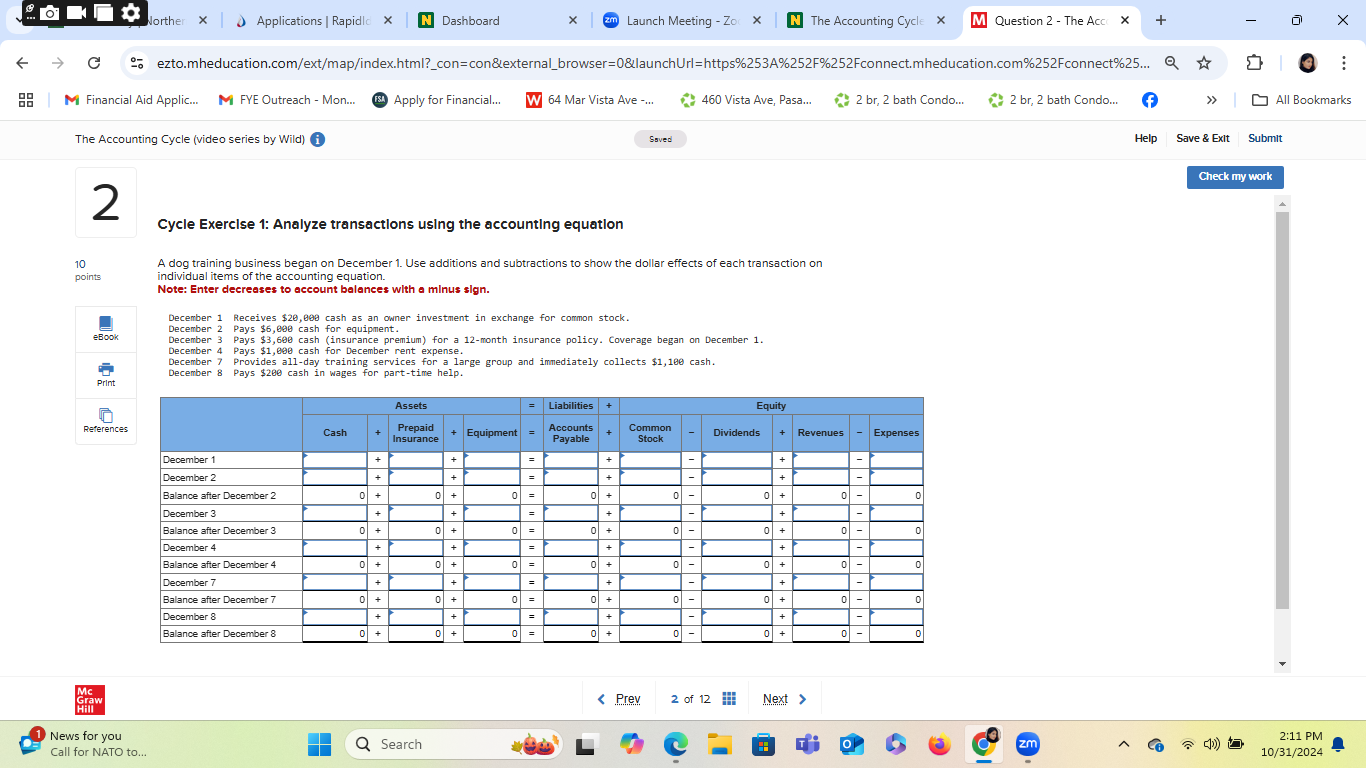Launch Microsoft Edge from the taskbar
This screenshot has height=768, width=1366.
pos(675,744)
